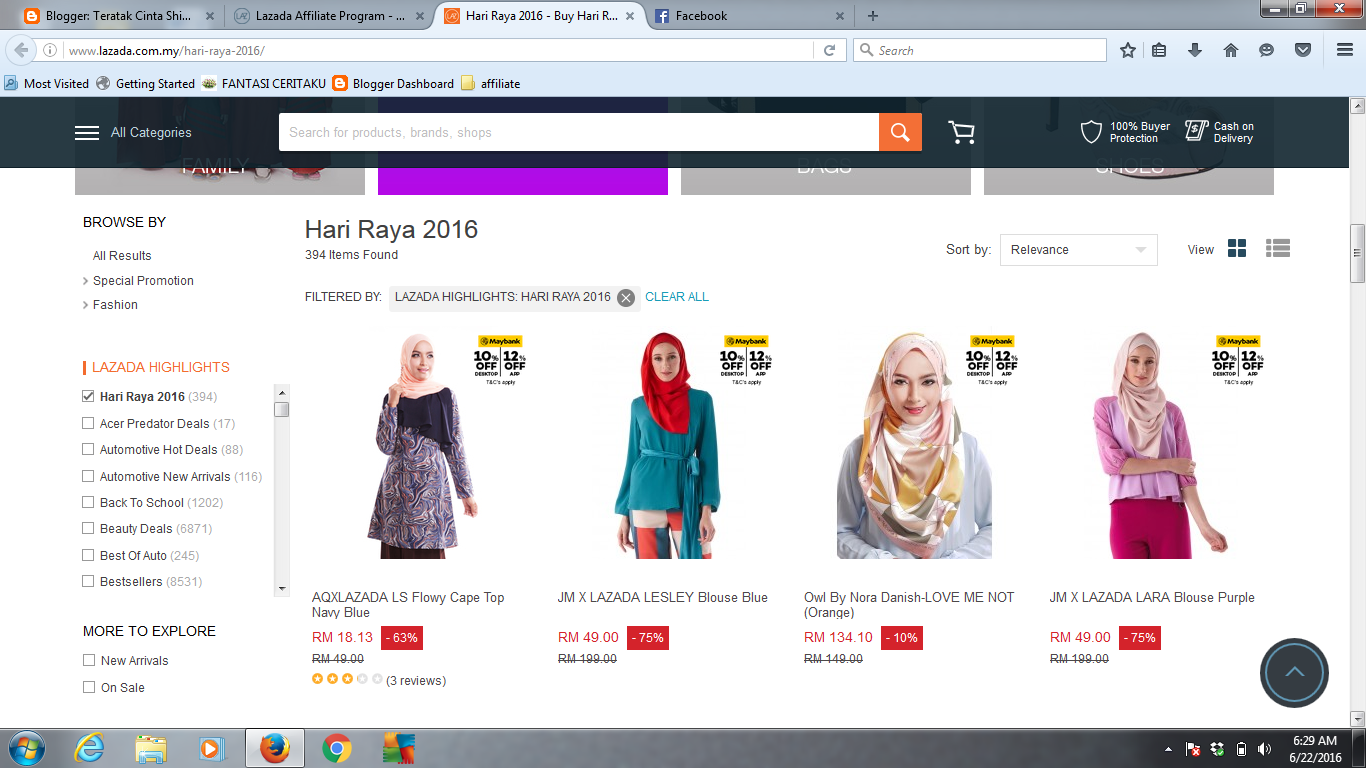Open Owl By Nora Danish-LOVE ME NOT title
Screen dimensions: 1366x768
pyautogui.click(x=909, y=605)
